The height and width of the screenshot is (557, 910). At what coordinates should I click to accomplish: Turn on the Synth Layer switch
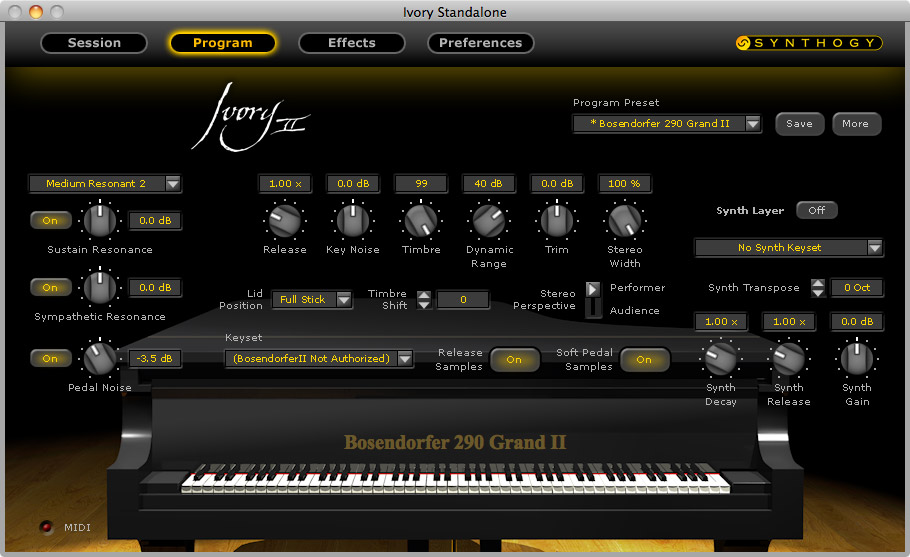[817, 210]
